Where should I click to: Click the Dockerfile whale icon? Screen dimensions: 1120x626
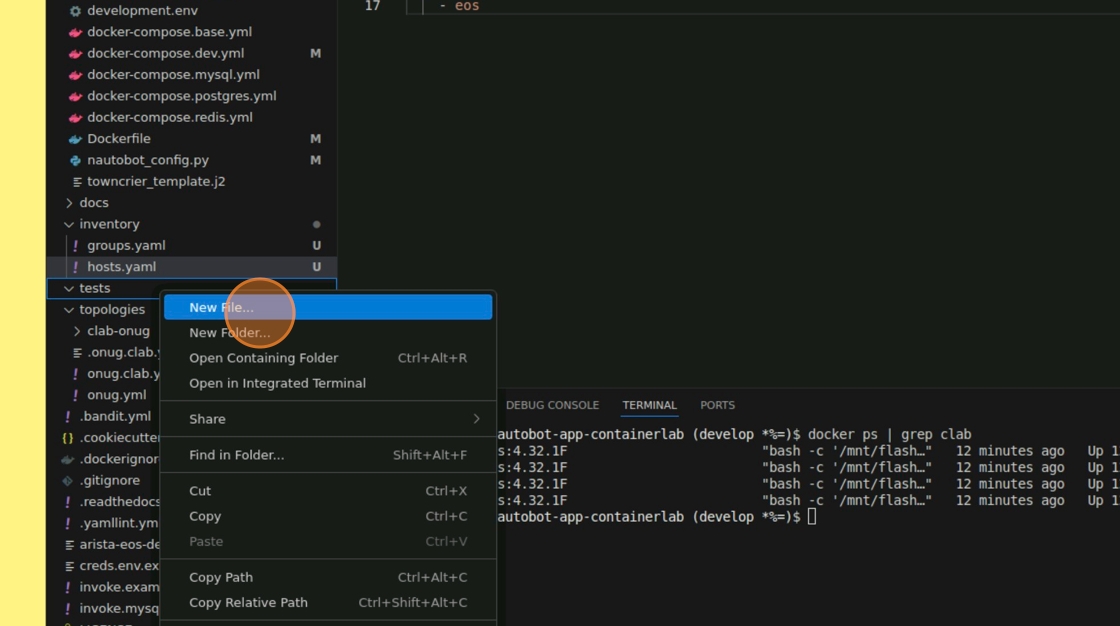(x=75, y=139)
